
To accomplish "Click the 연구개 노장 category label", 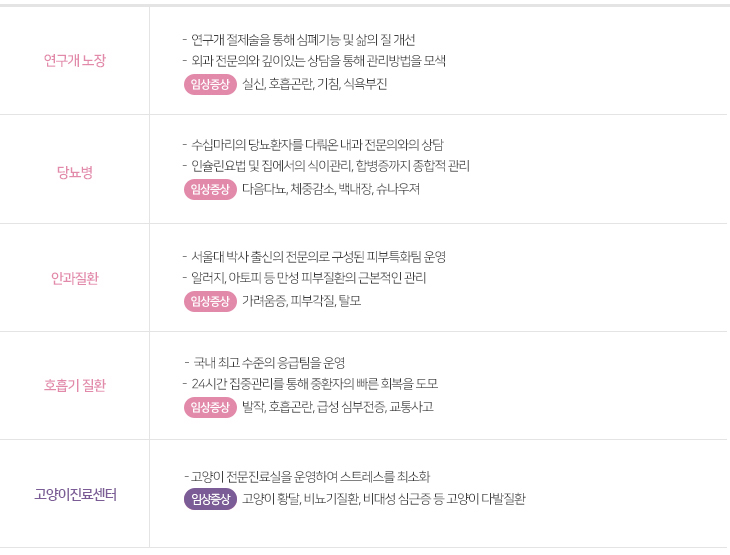I will click(x=74, y=60).
